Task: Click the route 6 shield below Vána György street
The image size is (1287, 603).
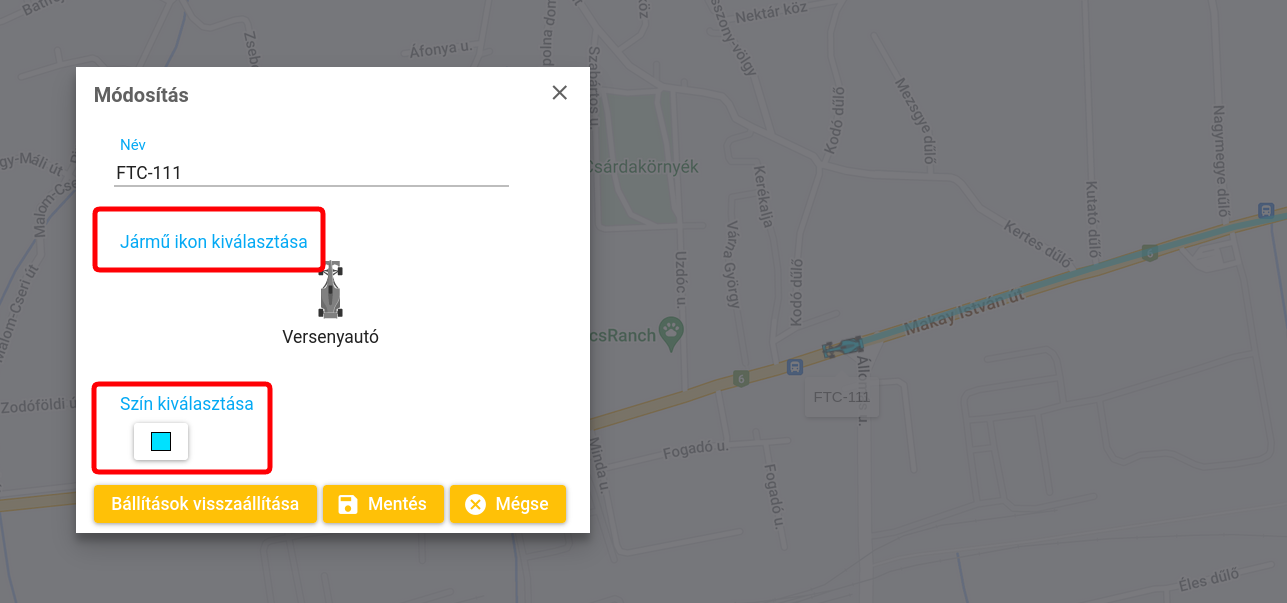Action: pos(740,377)
